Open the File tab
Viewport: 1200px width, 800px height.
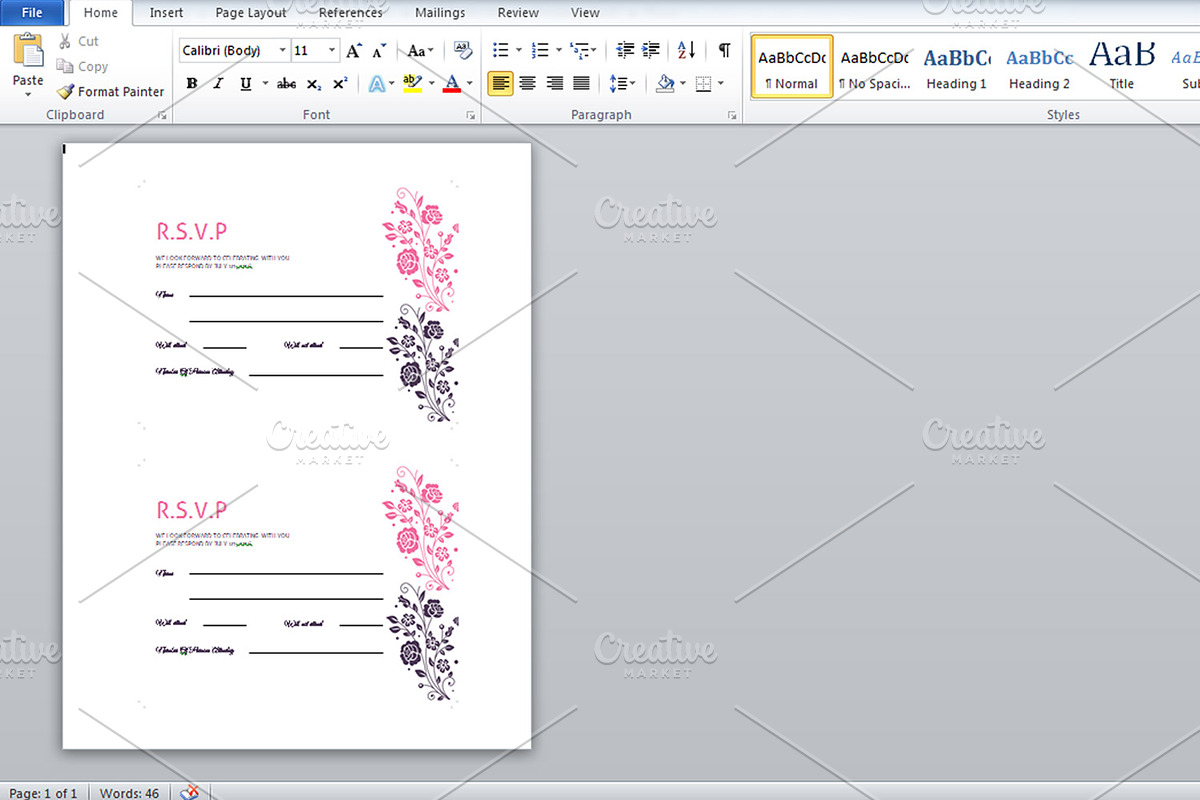click(x=32, y=13)
